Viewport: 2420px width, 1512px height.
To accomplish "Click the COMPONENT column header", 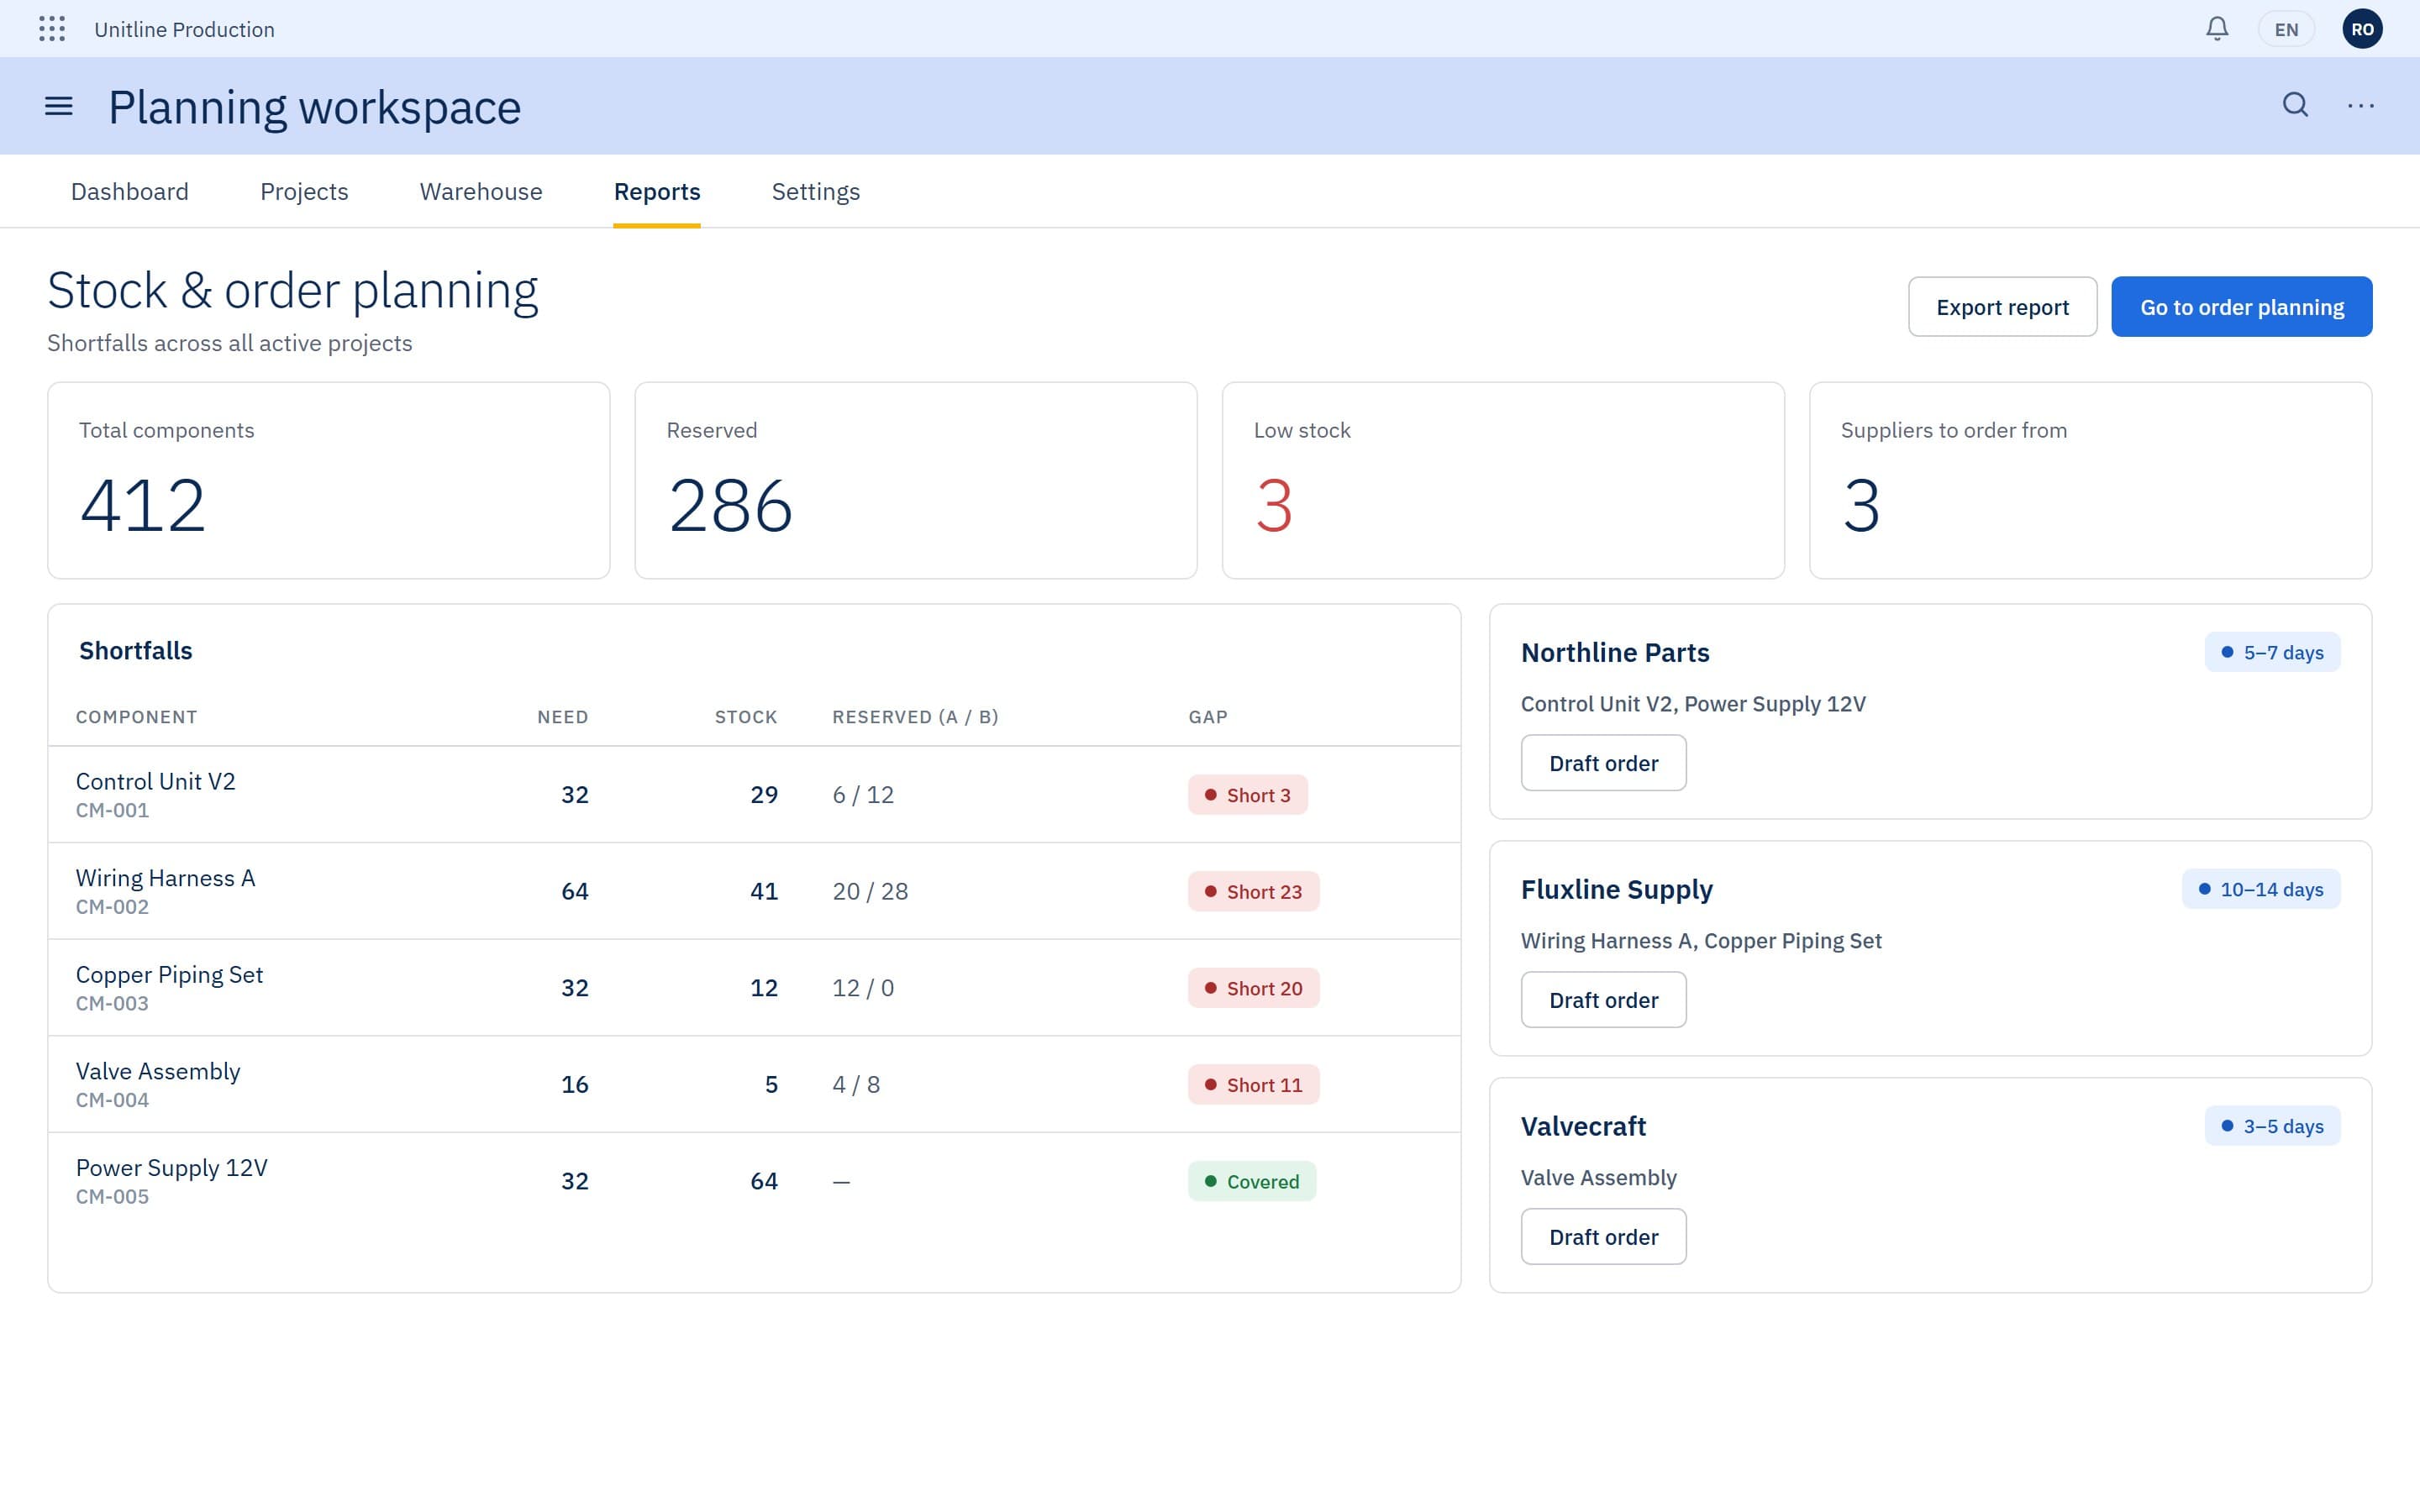I will coord(137,717).
